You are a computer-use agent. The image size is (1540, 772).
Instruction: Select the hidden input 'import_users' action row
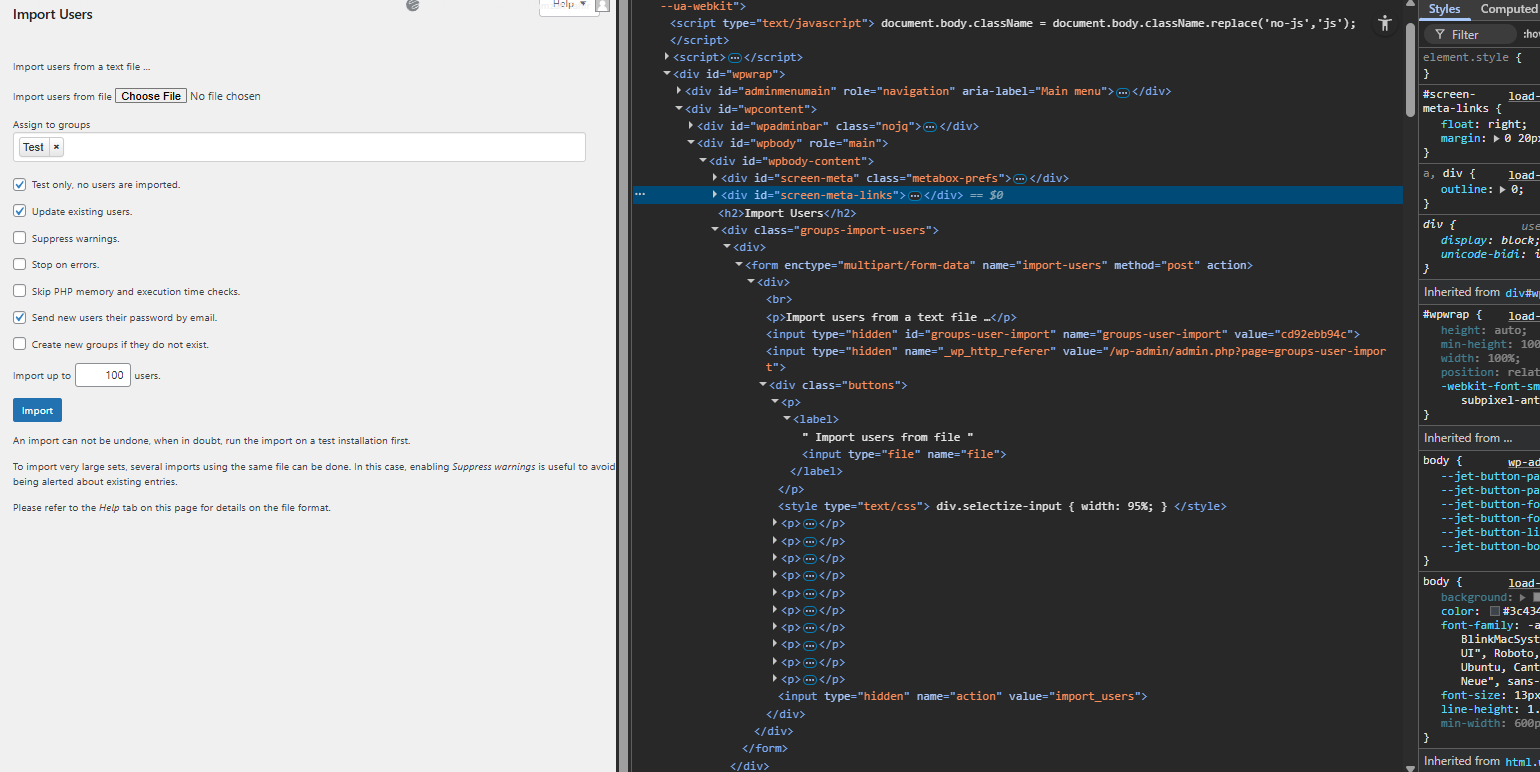tap(962, 697)
